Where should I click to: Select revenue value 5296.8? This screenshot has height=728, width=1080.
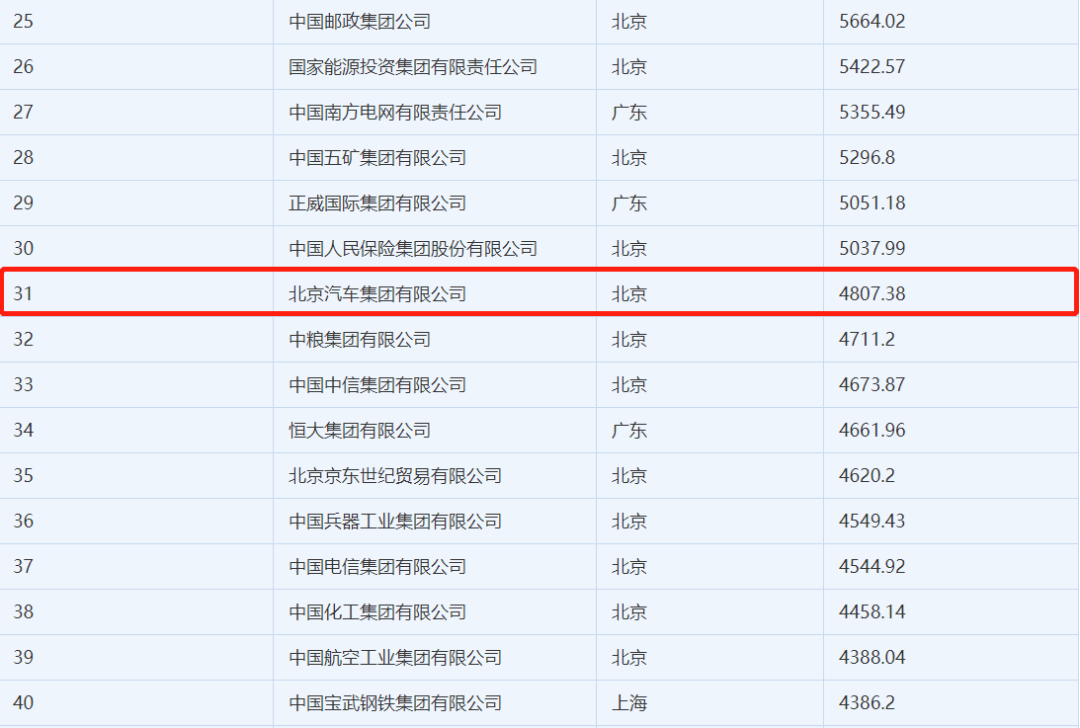tap(867, 158)
